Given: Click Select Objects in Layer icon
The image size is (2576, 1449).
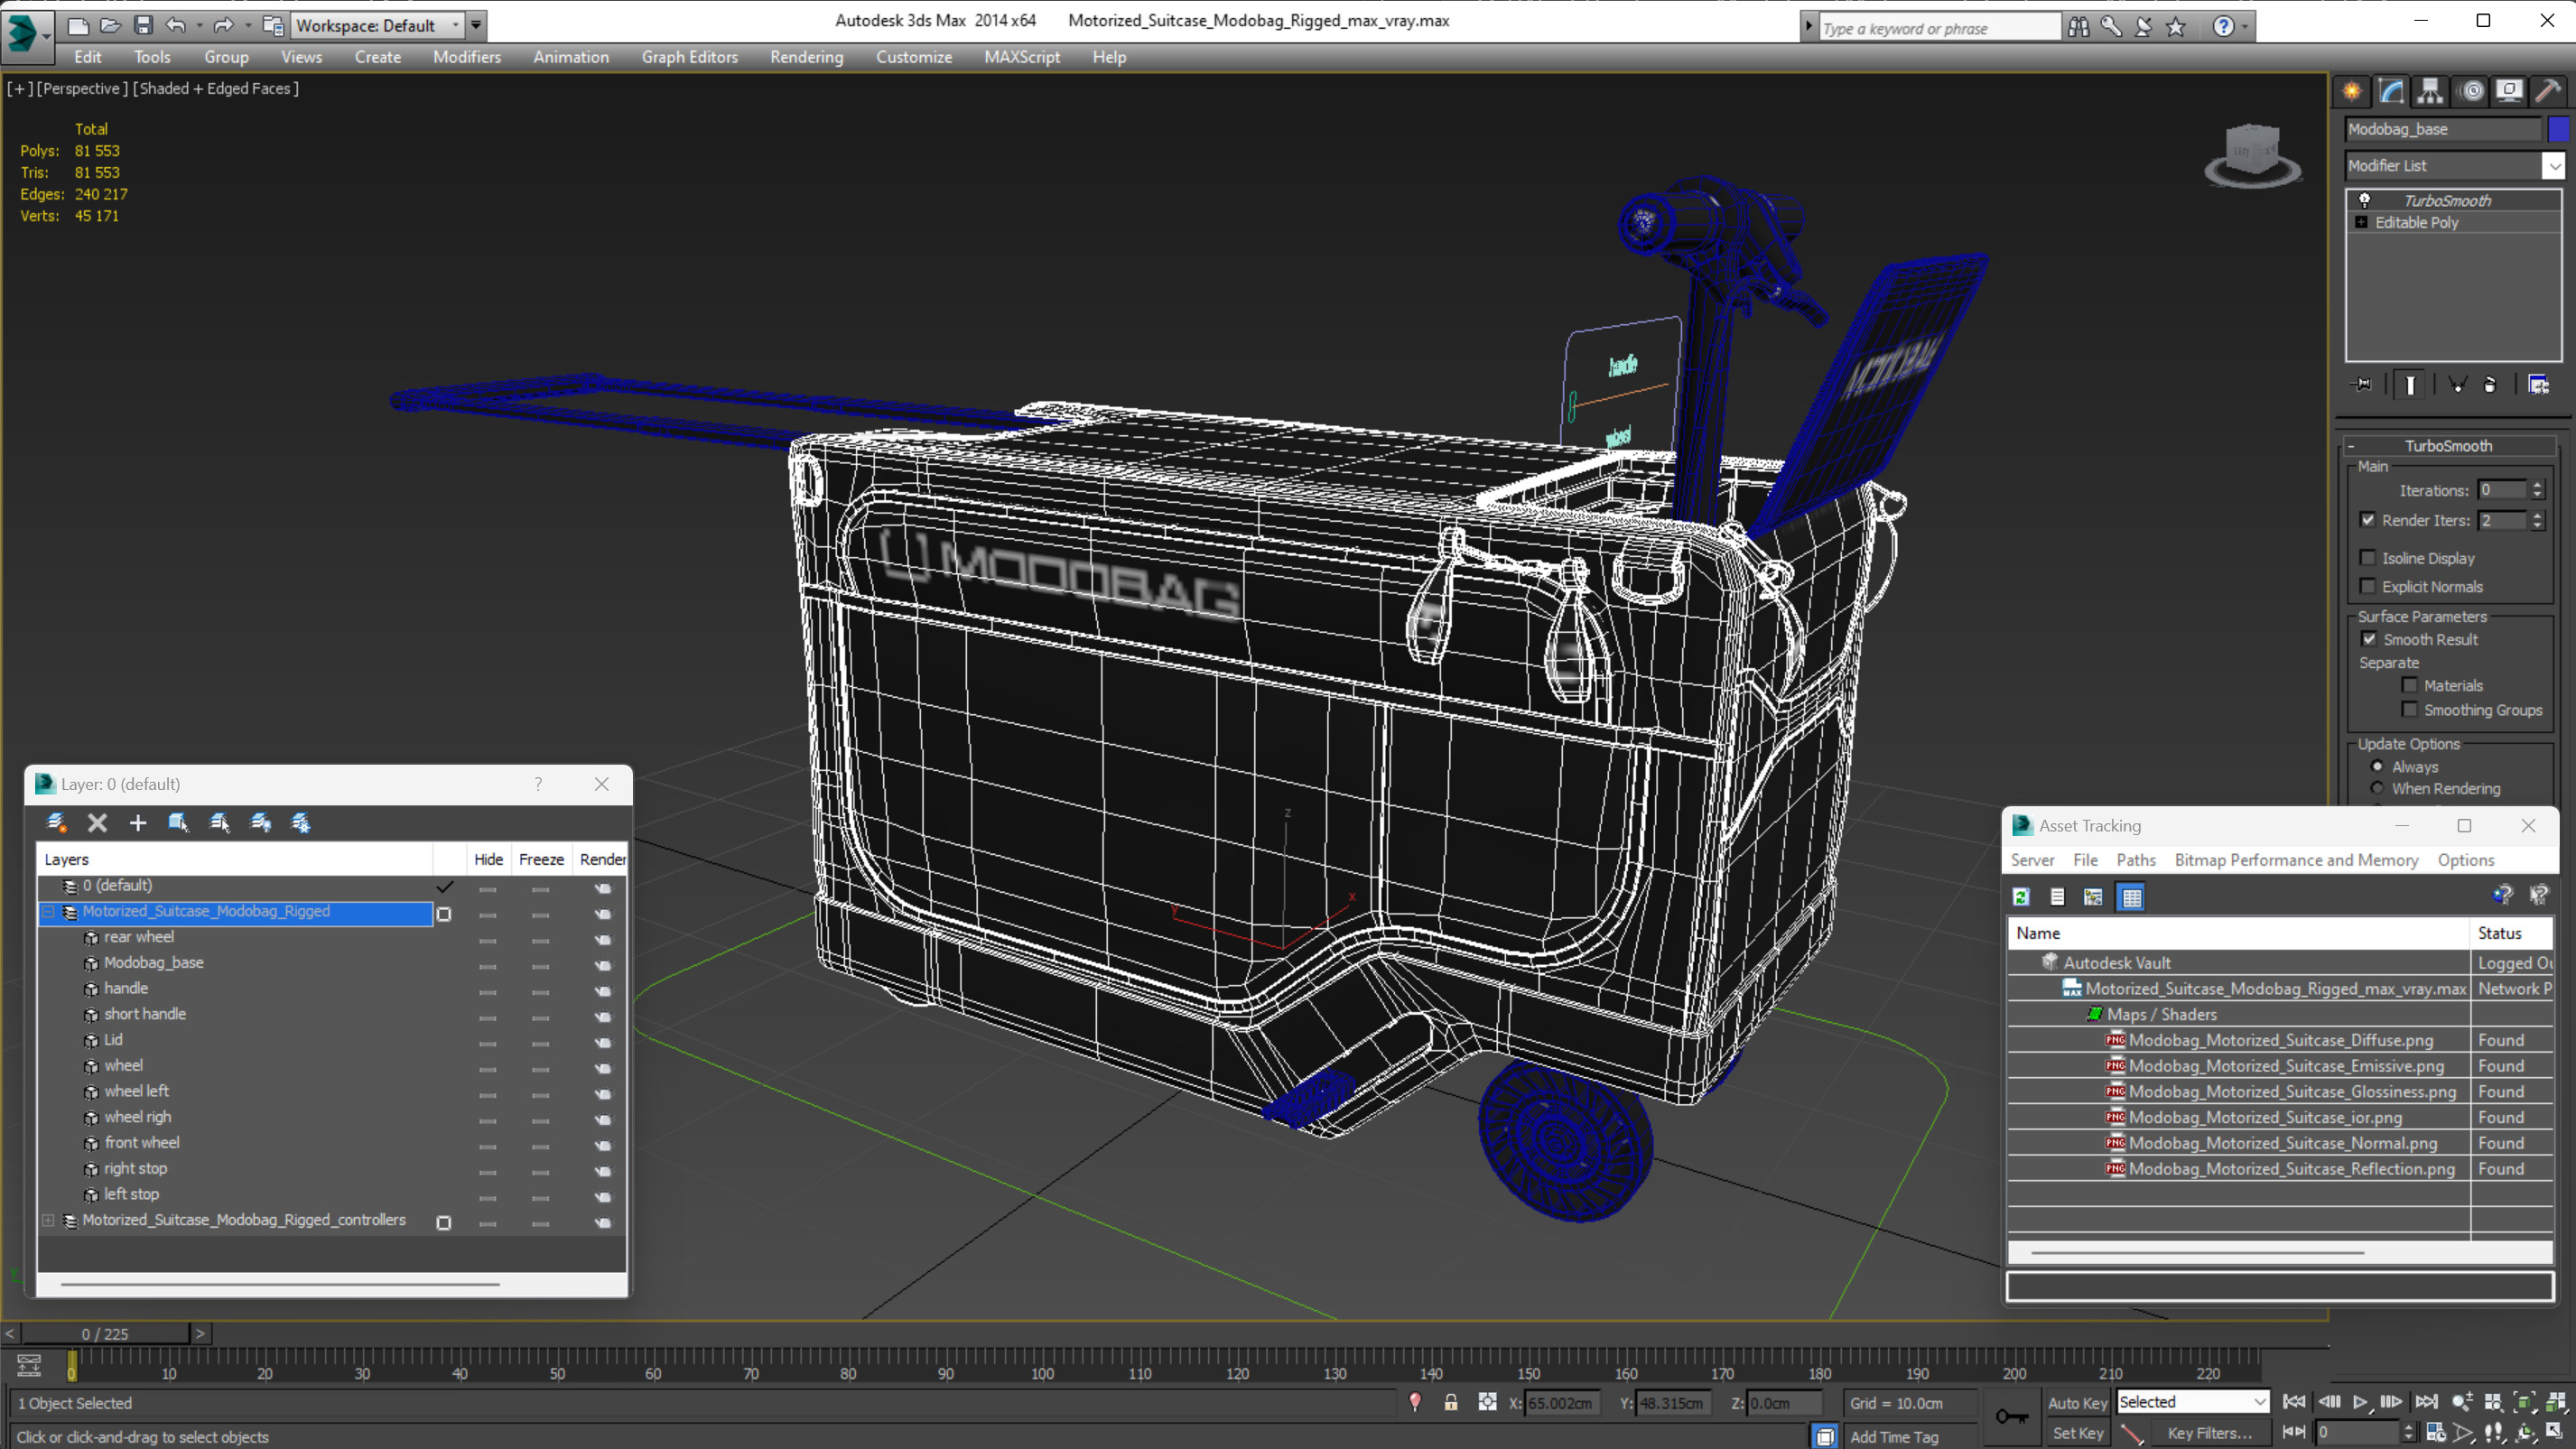Looking at the screenshot, I should (178, 822).
